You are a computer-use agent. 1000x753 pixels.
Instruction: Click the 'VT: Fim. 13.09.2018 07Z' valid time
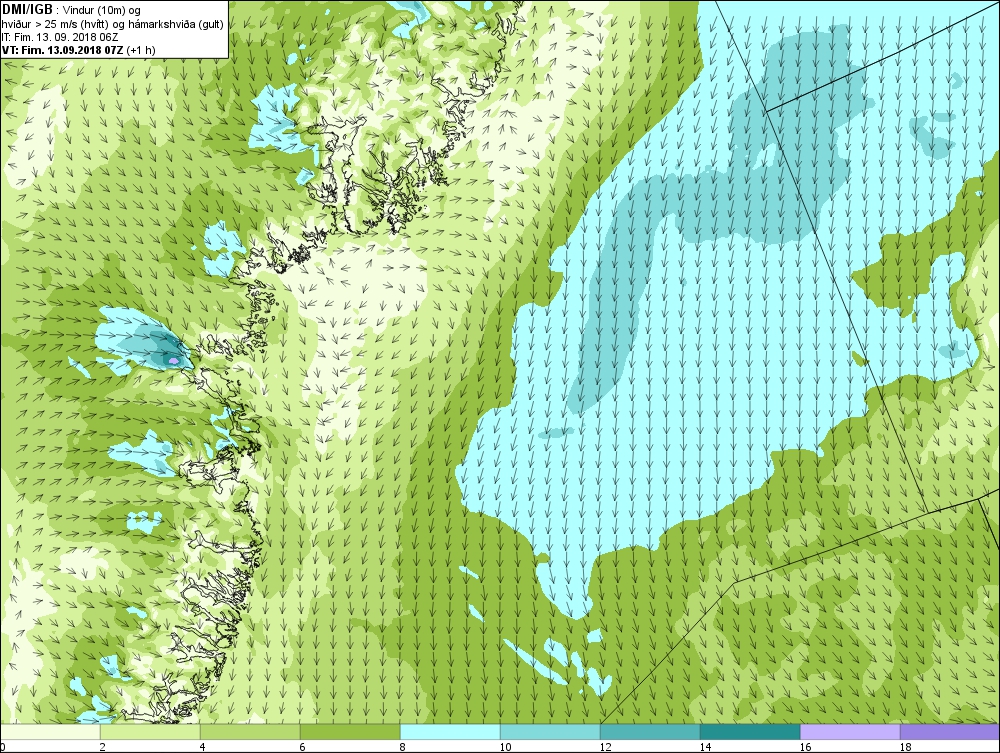coord(63,50)
